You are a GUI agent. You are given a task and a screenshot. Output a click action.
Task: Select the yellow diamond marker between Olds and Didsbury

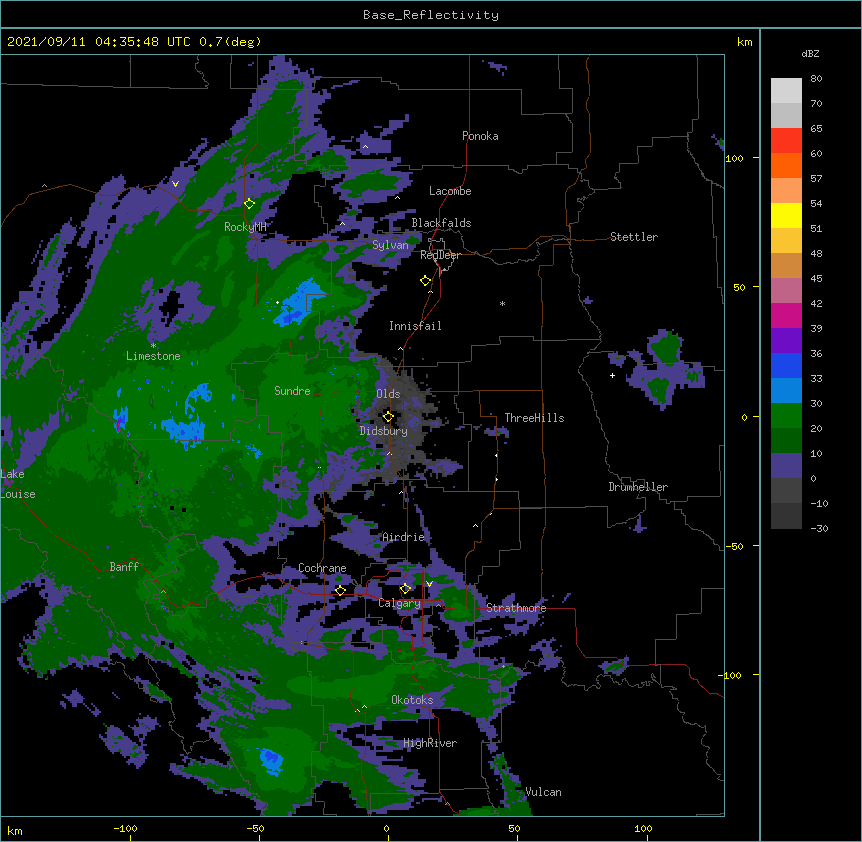point(388,417)
